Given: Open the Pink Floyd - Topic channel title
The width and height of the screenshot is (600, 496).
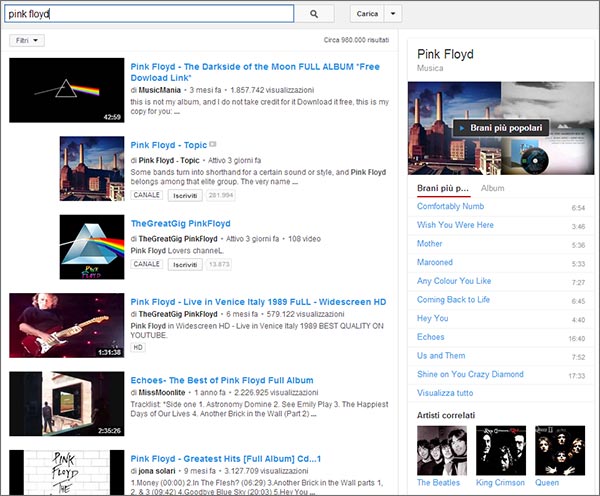Looking at the screenshot, I should (x=169, y=145).
